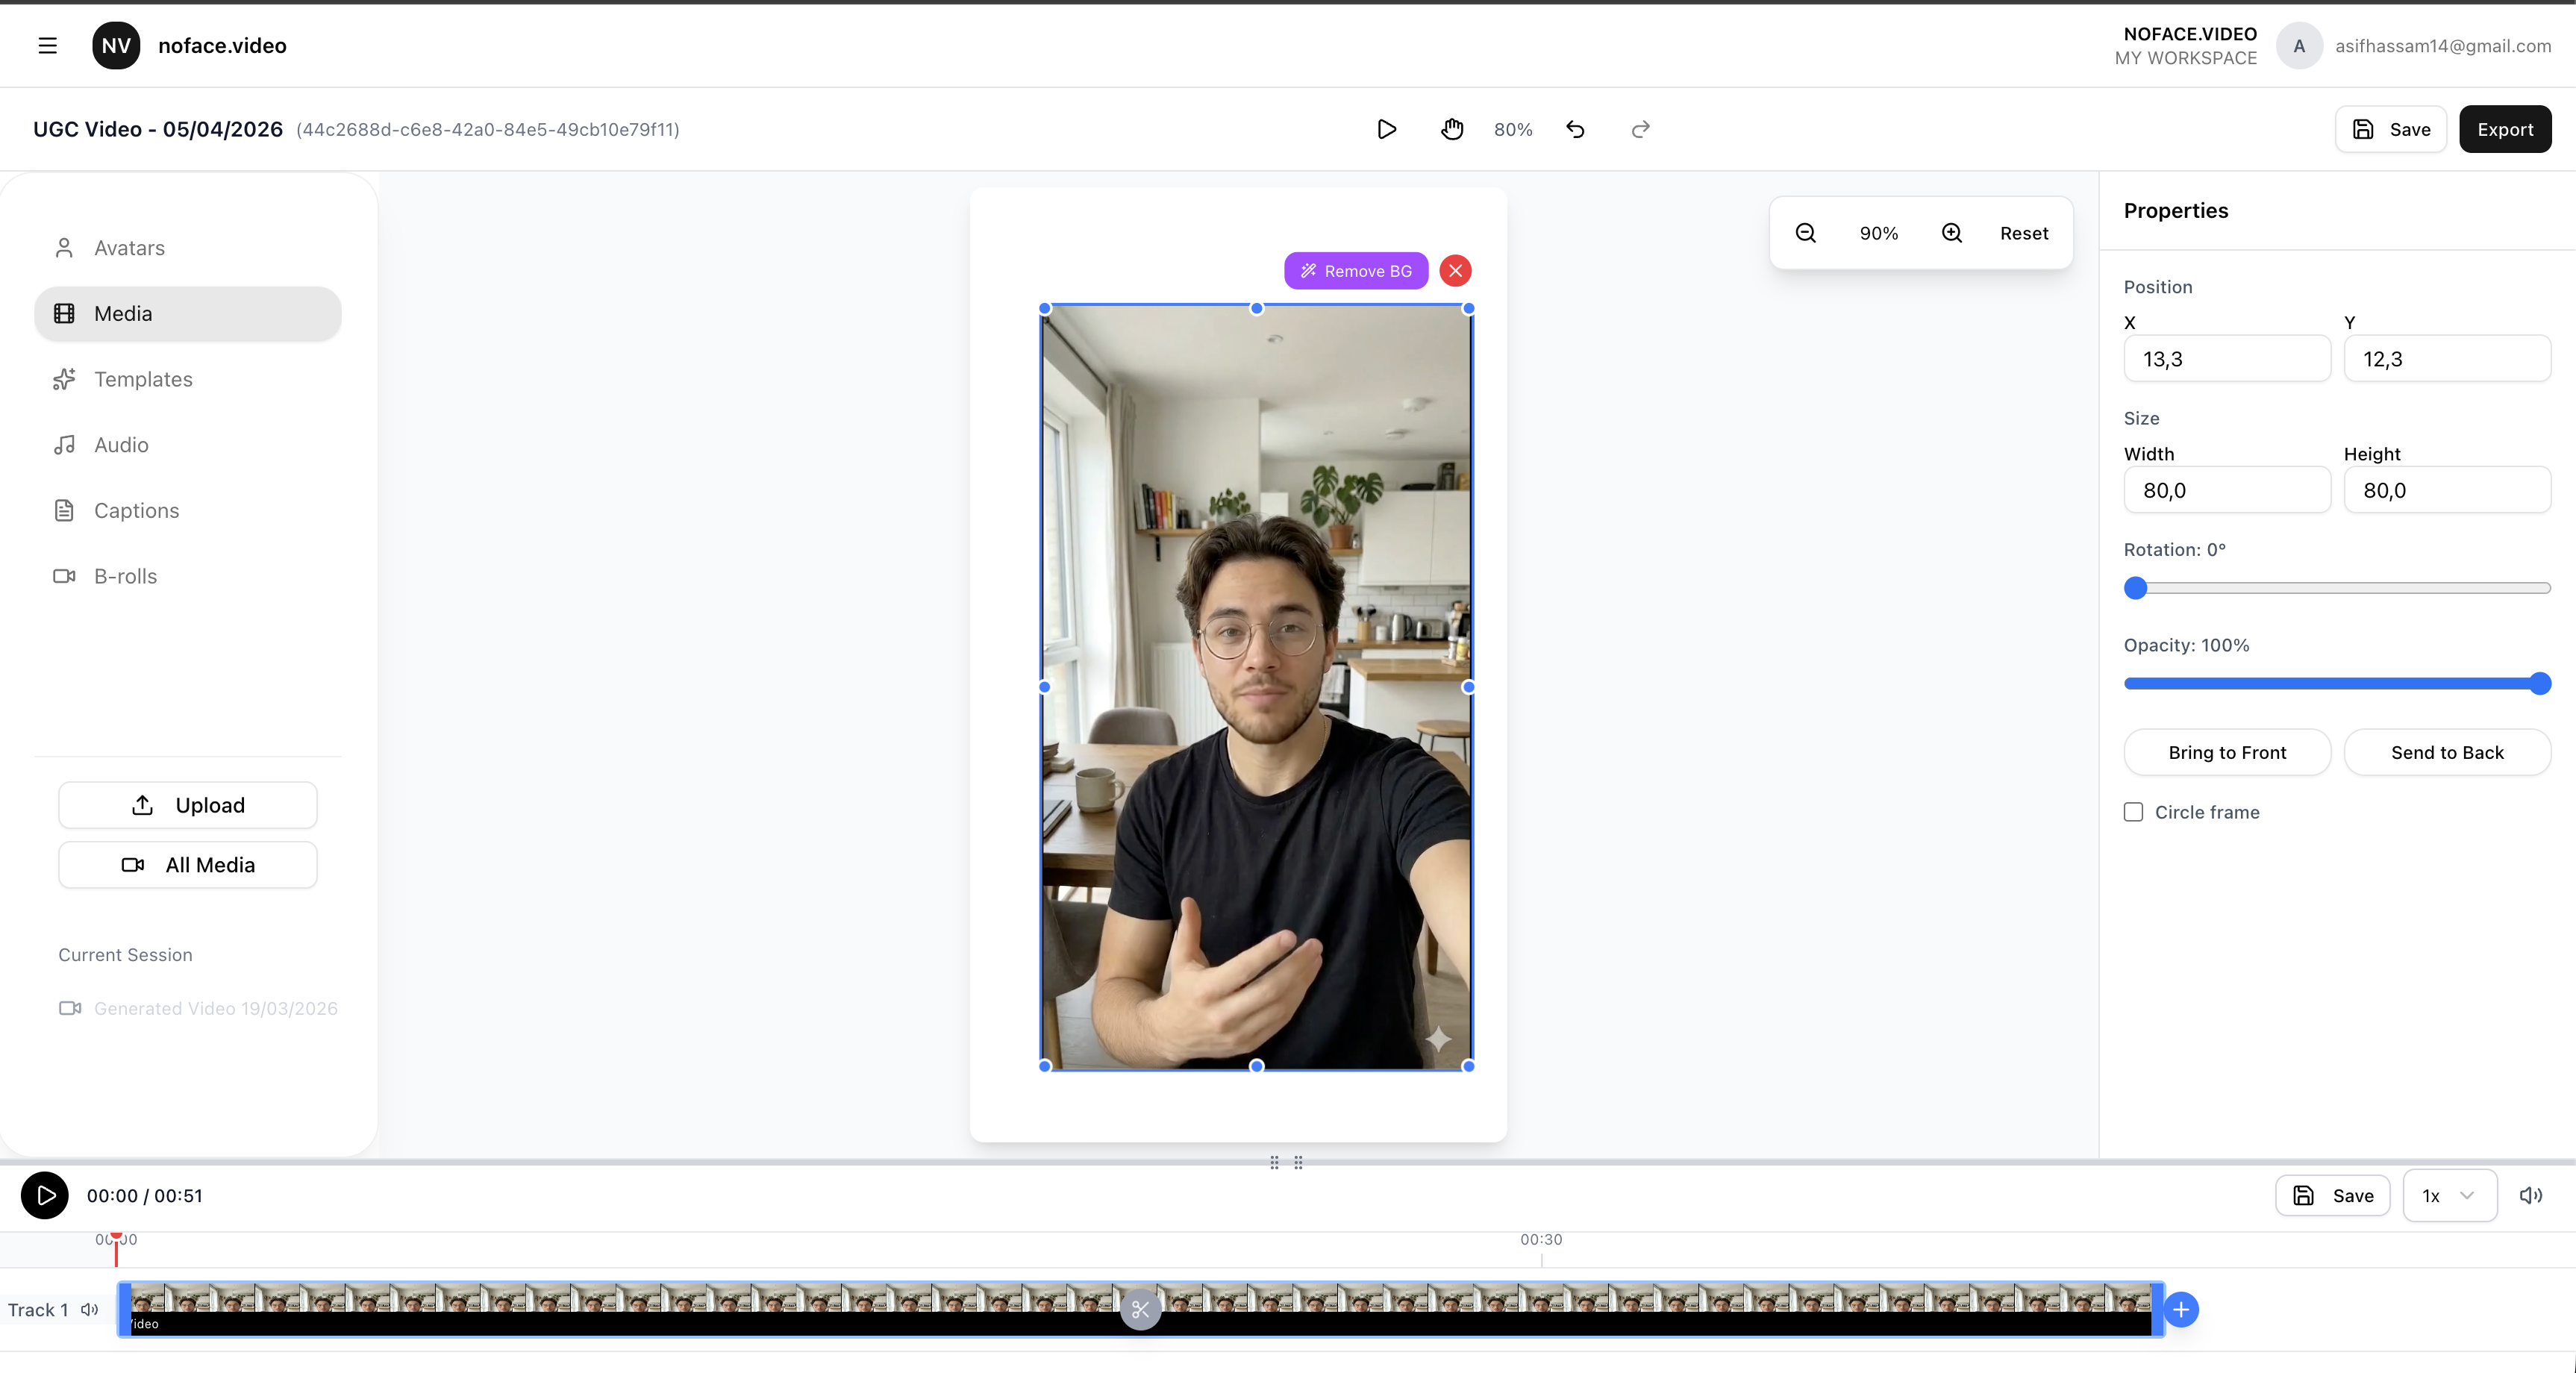Click the scissors split icon on timeline
This screenshot has height=1373, width=2576.
point(1140,1309)
